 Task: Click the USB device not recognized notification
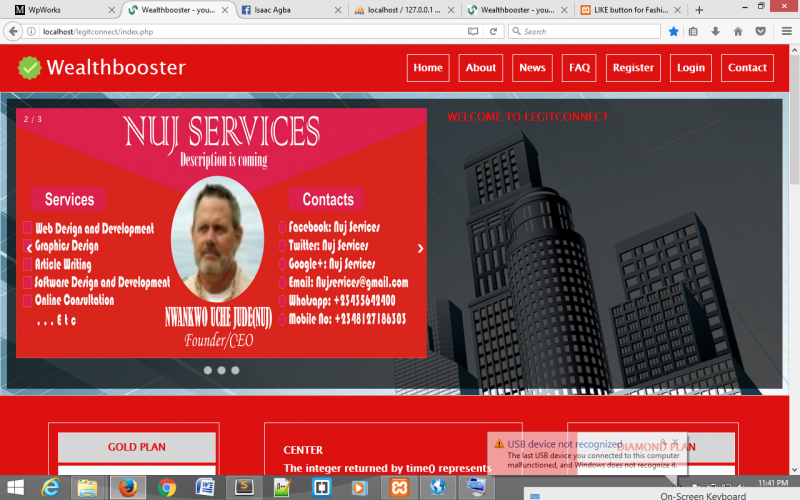pos(587,454)
